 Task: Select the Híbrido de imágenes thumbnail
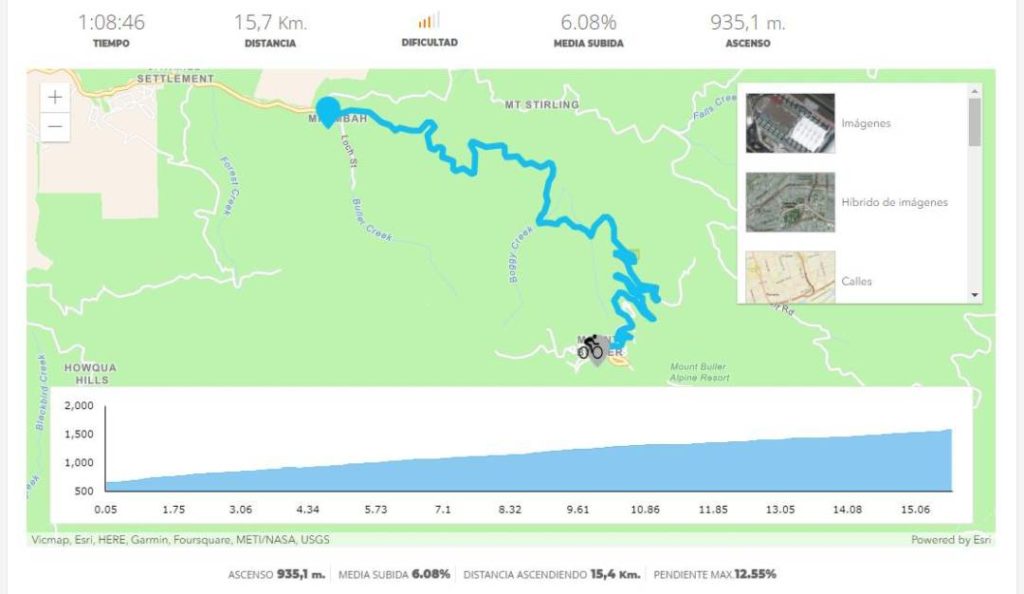point(790,202)
